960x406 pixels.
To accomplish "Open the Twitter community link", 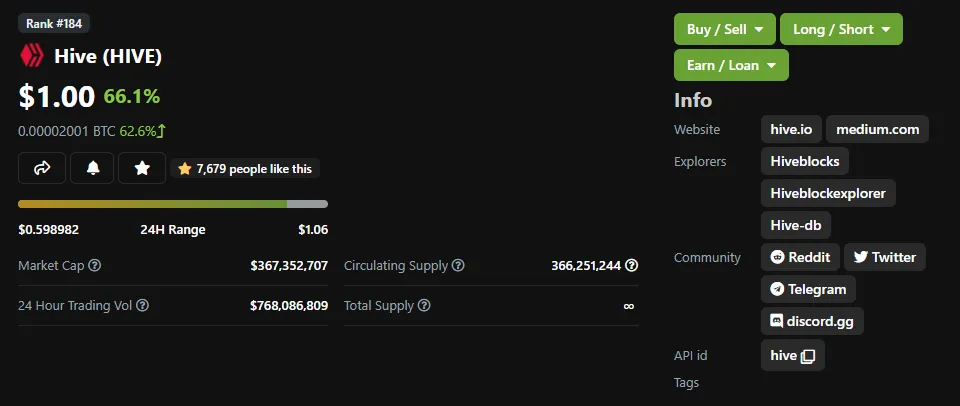I will click(x=885, y=257).
